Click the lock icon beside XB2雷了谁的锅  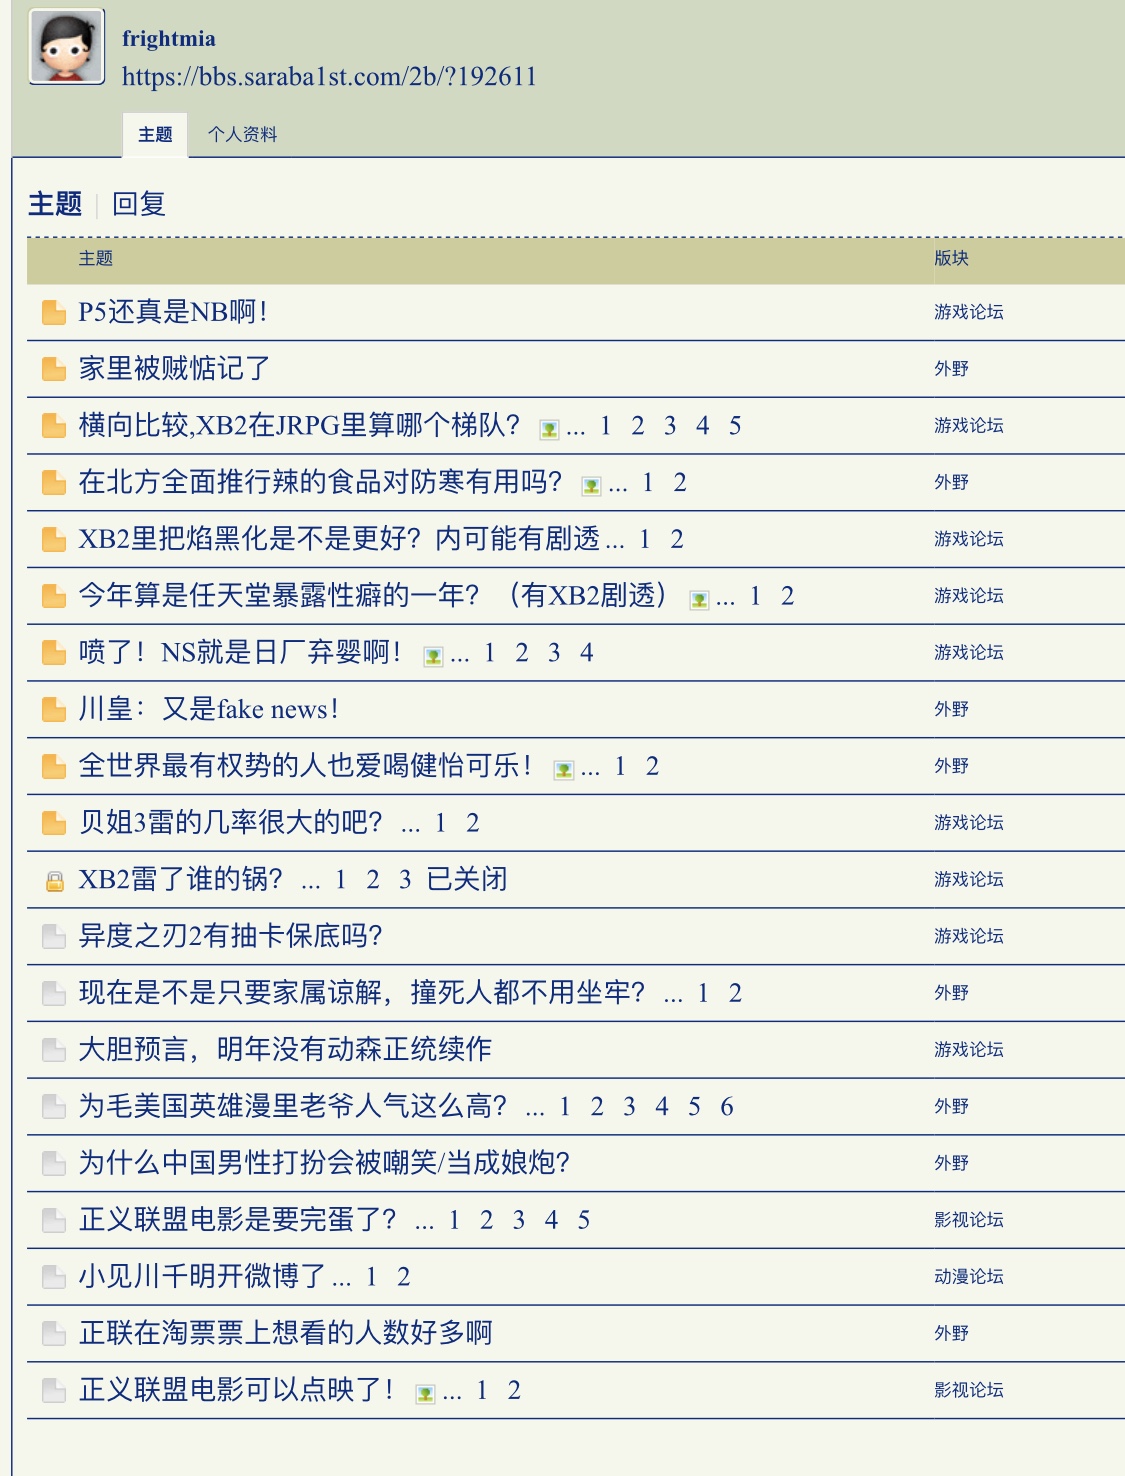click(x=54, y=881)
